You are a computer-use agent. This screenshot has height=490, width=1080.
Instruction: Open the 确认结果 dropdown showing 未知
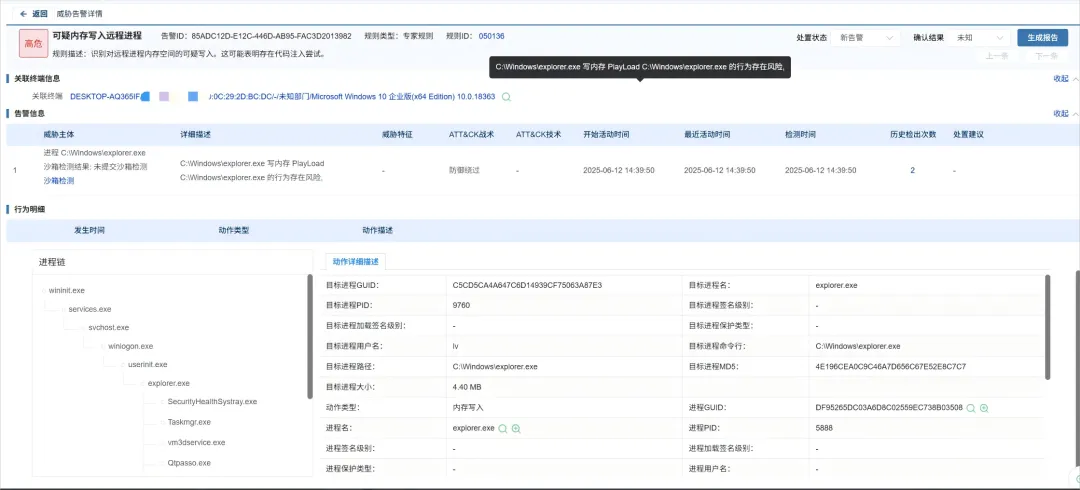point(979,38)
